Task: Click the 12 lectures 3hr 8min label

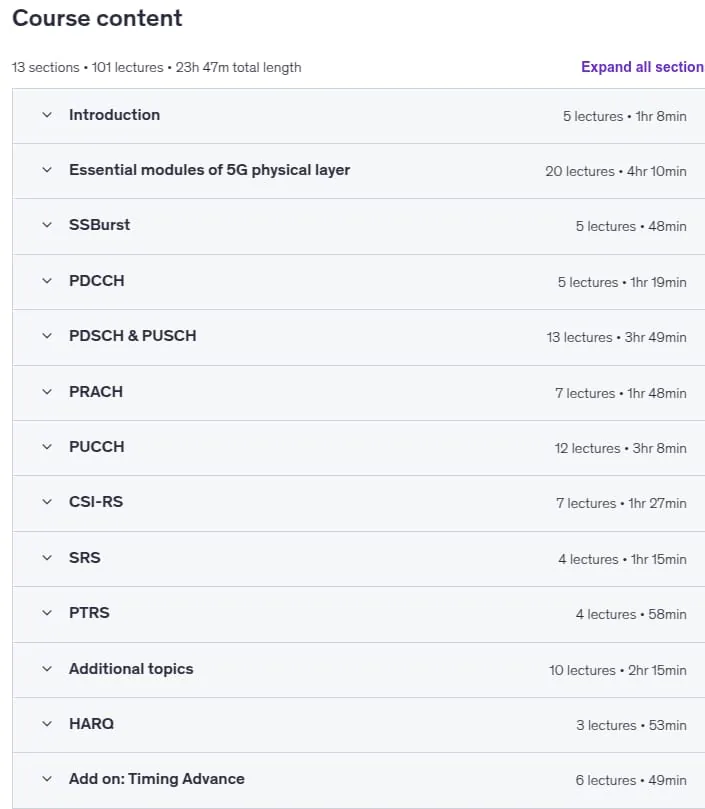Action: click(x=620, y=448)
